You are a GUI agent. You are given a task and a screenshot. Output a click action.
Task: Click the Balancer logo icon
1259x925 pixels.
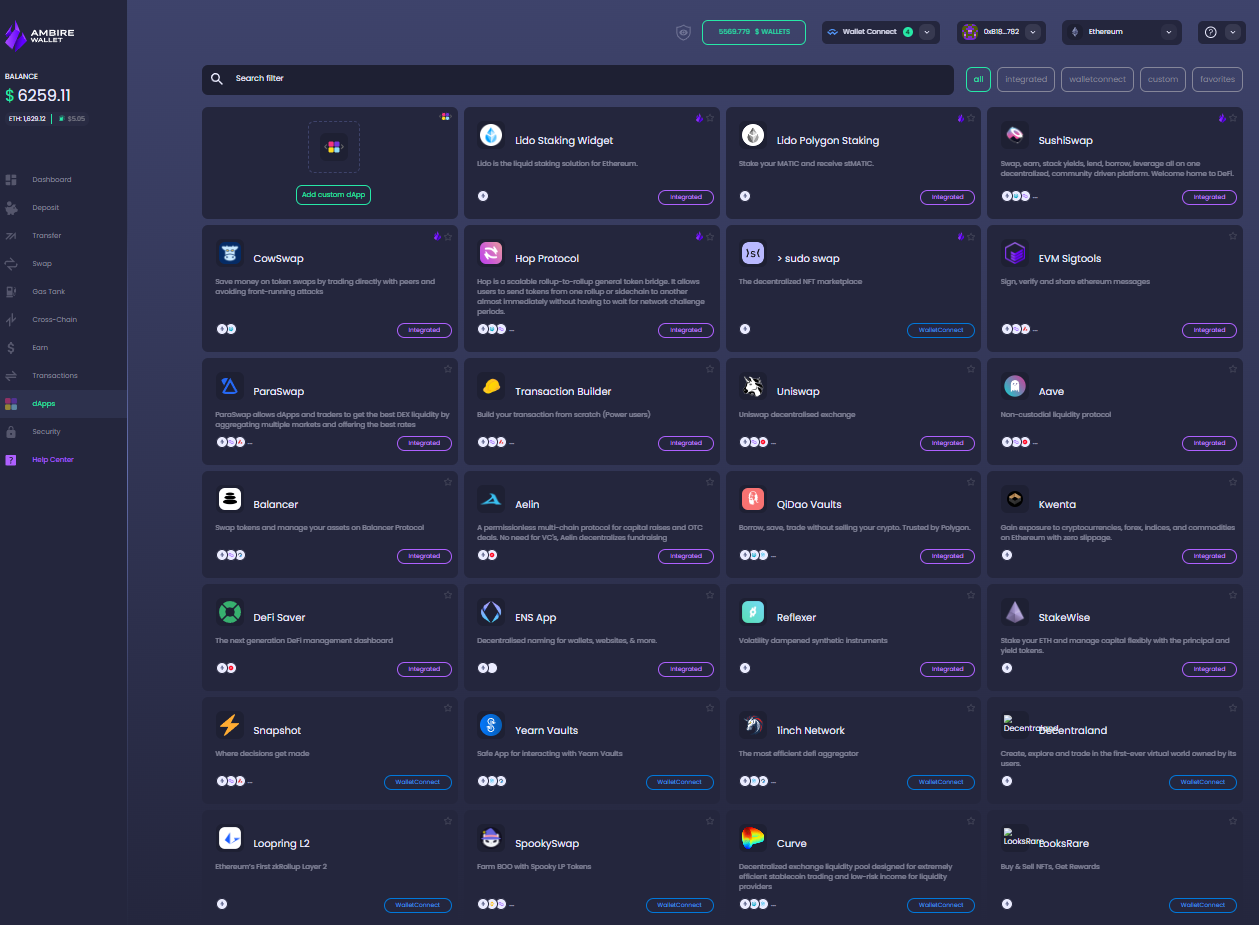coord(230,499)
